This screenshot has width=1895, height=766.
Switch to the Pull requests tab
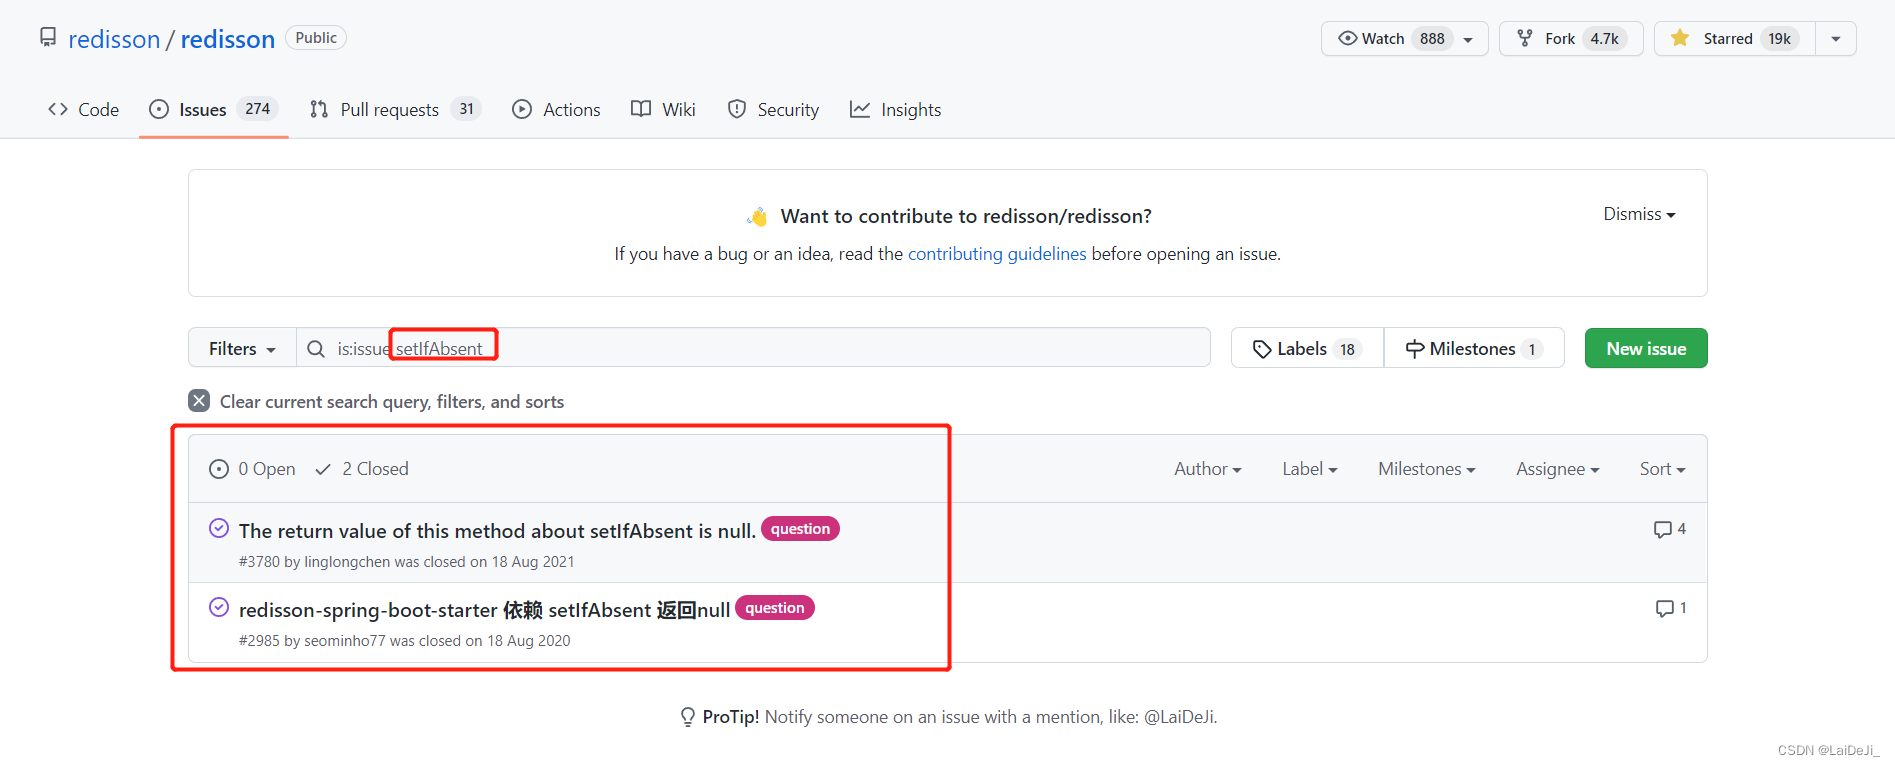tap(389, 110)
